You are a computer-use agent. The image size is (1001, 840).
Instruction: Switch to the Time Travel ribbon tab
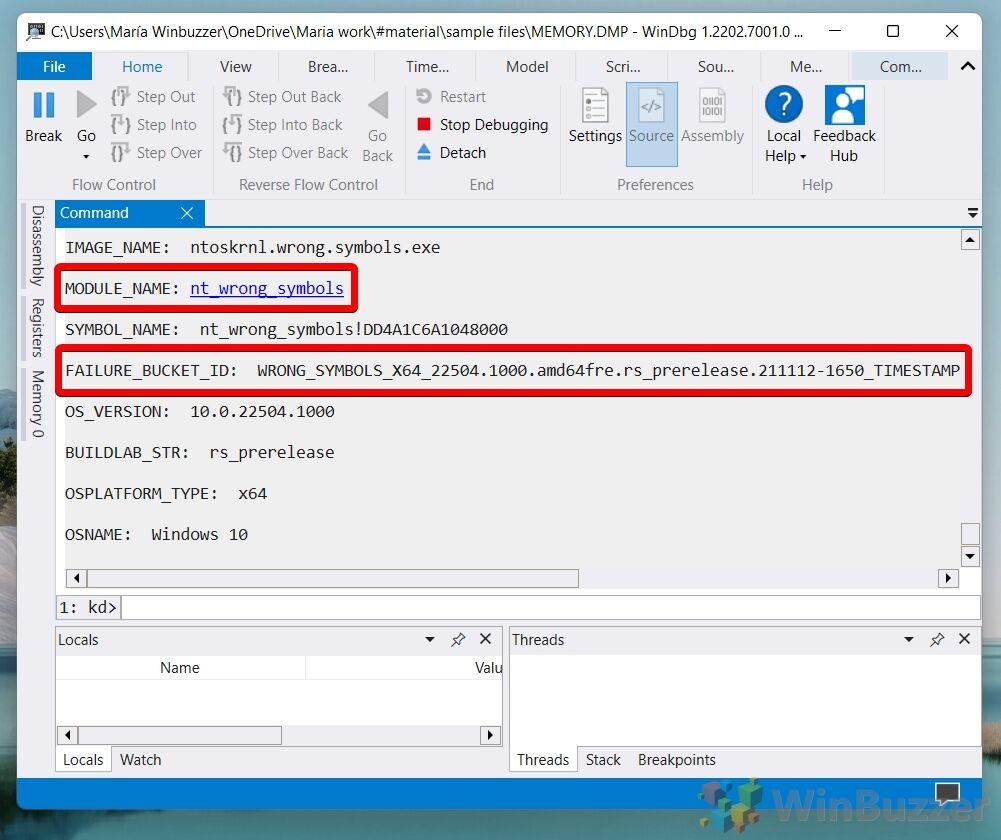tap(427, 66)
